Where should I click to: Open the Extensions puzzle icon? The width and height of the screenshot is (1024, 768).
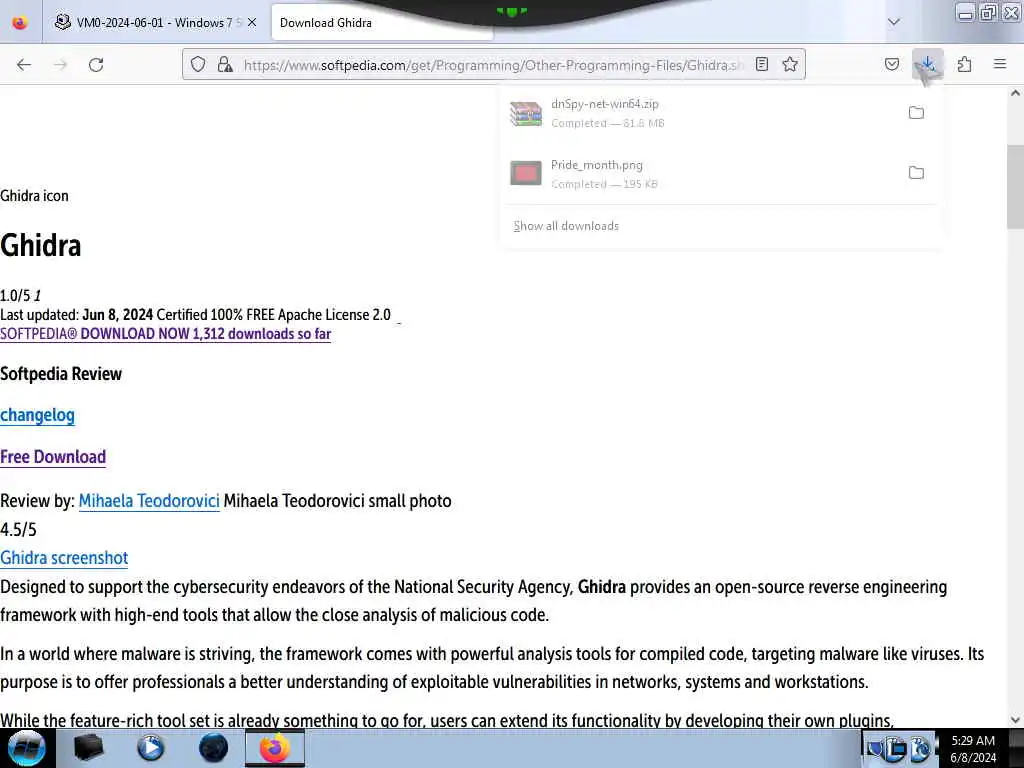(x=965, y=64)
